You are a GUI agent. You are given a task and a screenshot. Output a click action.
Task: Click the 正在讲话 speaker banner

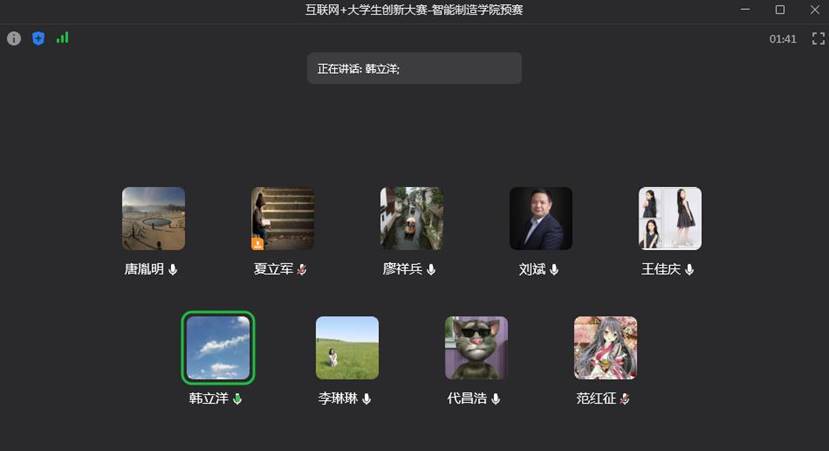click(414, 68)
